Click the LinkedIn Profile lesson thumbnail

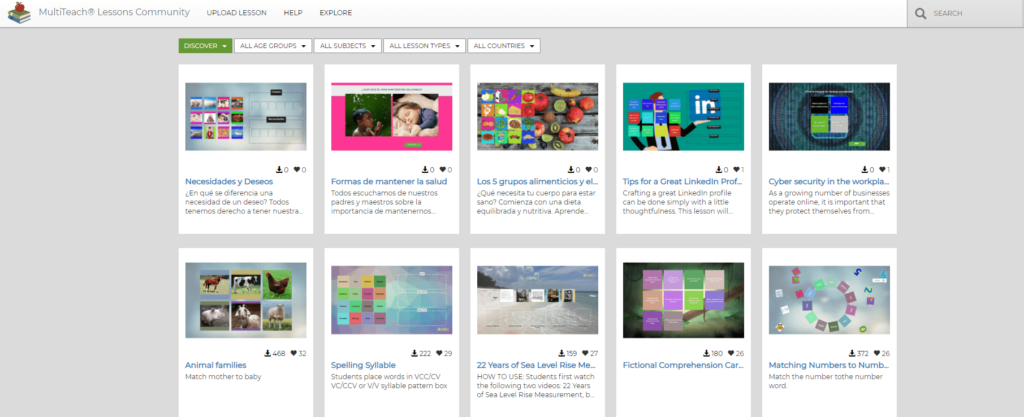point(683,117)
